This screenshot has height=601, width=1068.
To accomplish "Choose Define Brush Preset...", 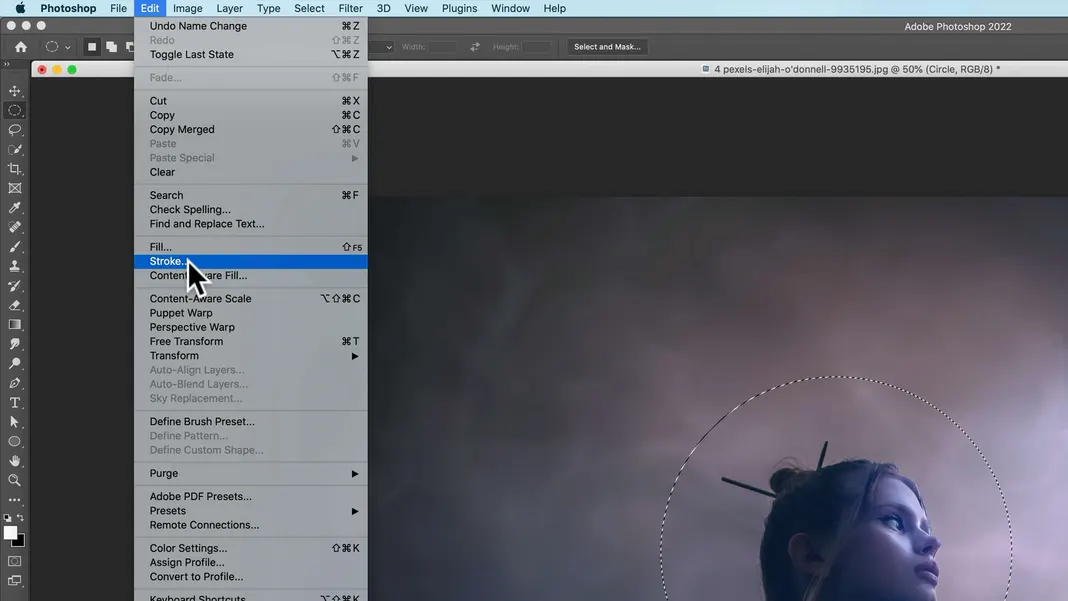I will pyautogui.click(x=252, y=422).
